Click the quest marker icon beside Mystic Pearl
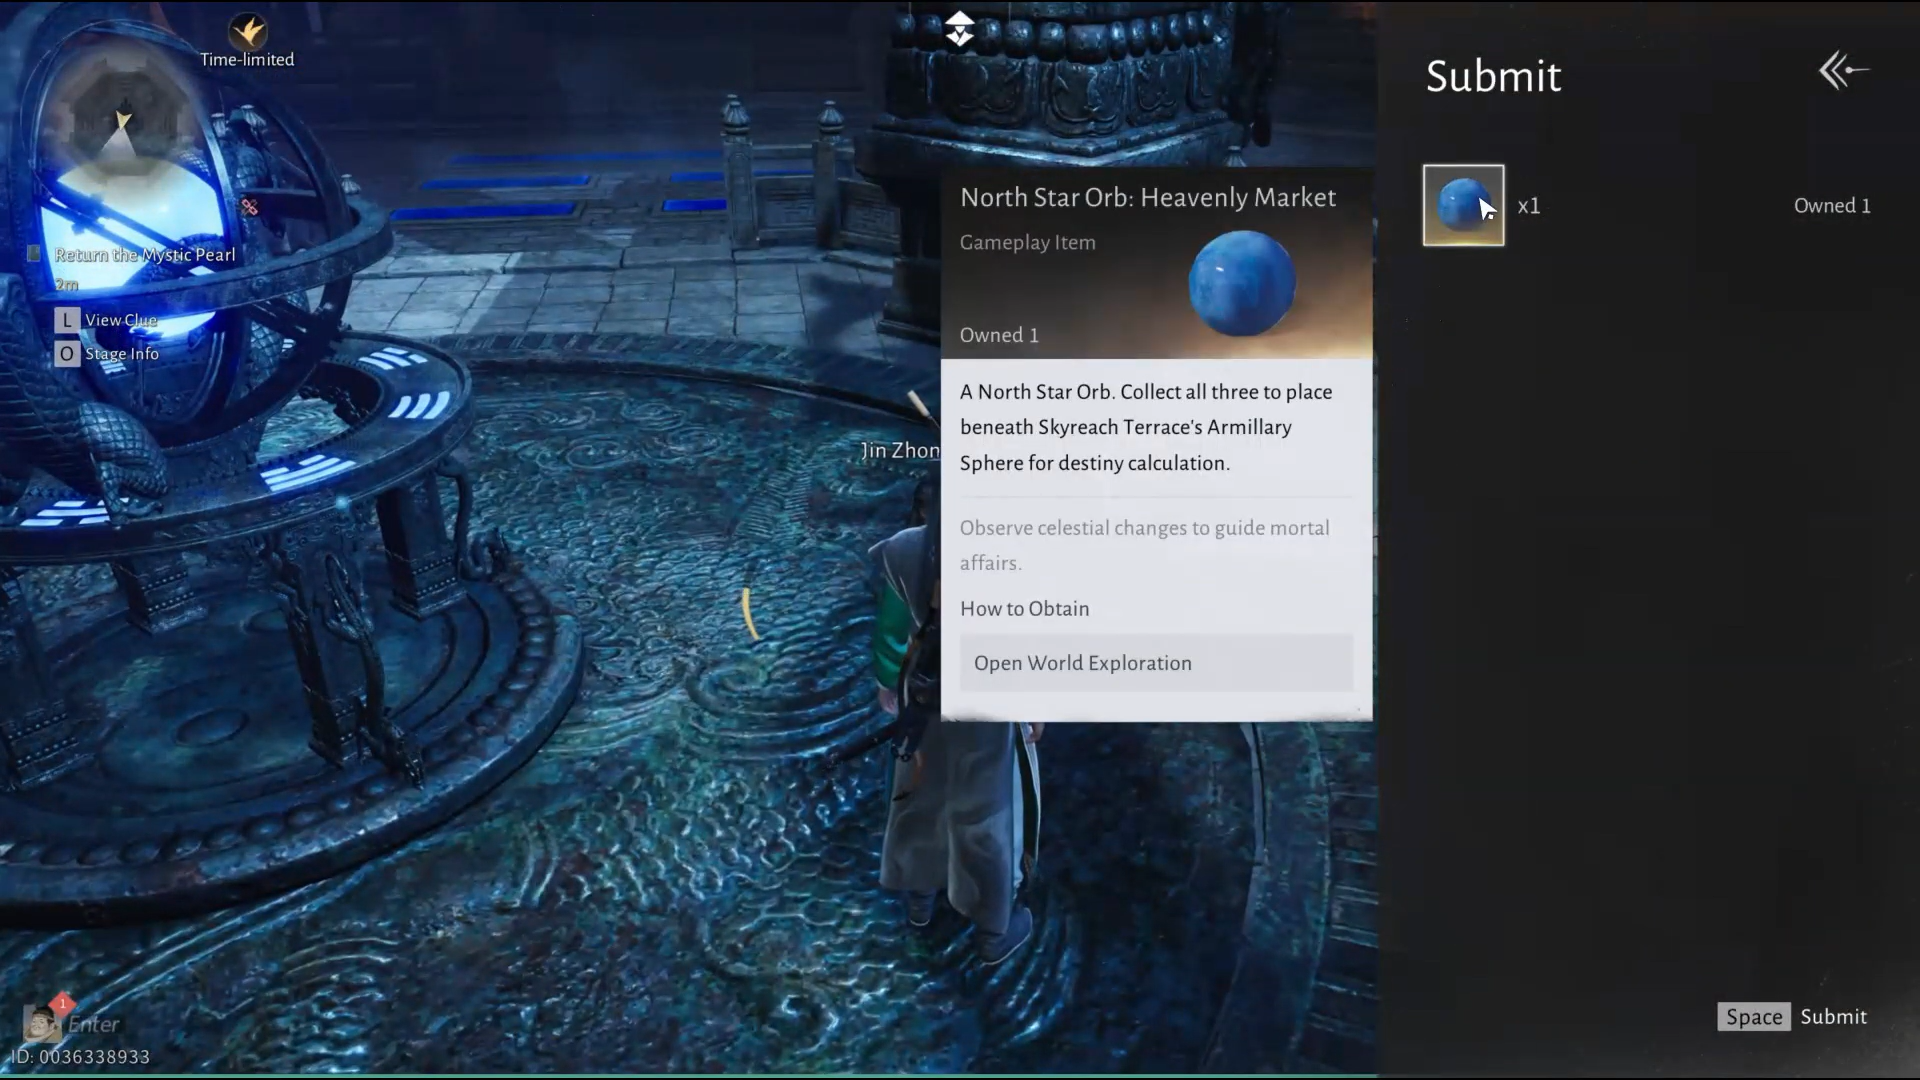Image resolution: width=1920 pixels, height=1080 pixels. click(x=34, y=254)
